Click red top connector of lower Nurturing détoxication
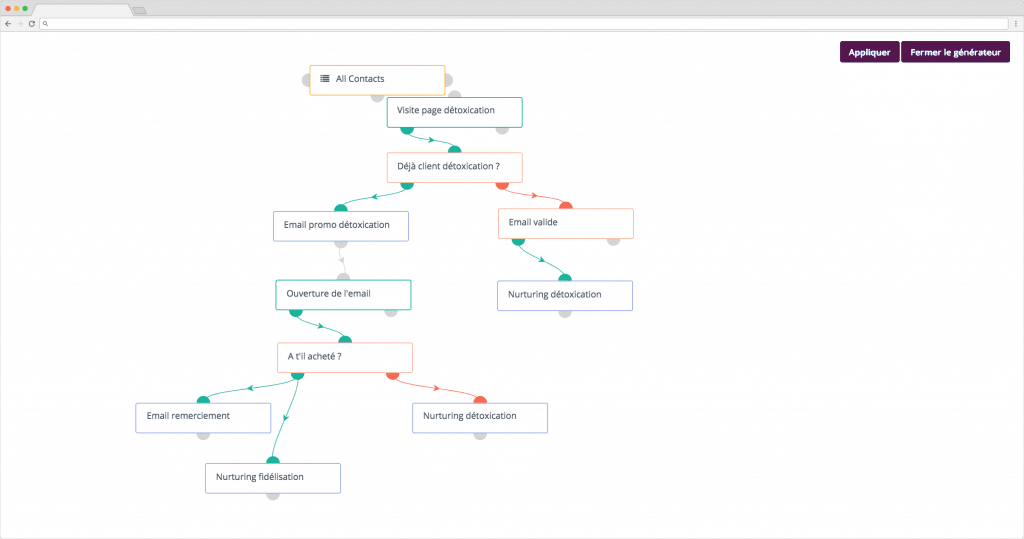Viewport: 1024px width, 539px height. [480, 399]
